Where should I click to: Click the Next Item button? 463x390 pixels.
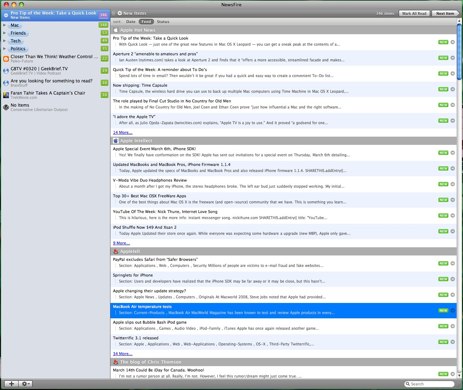(x=445, y=13)
